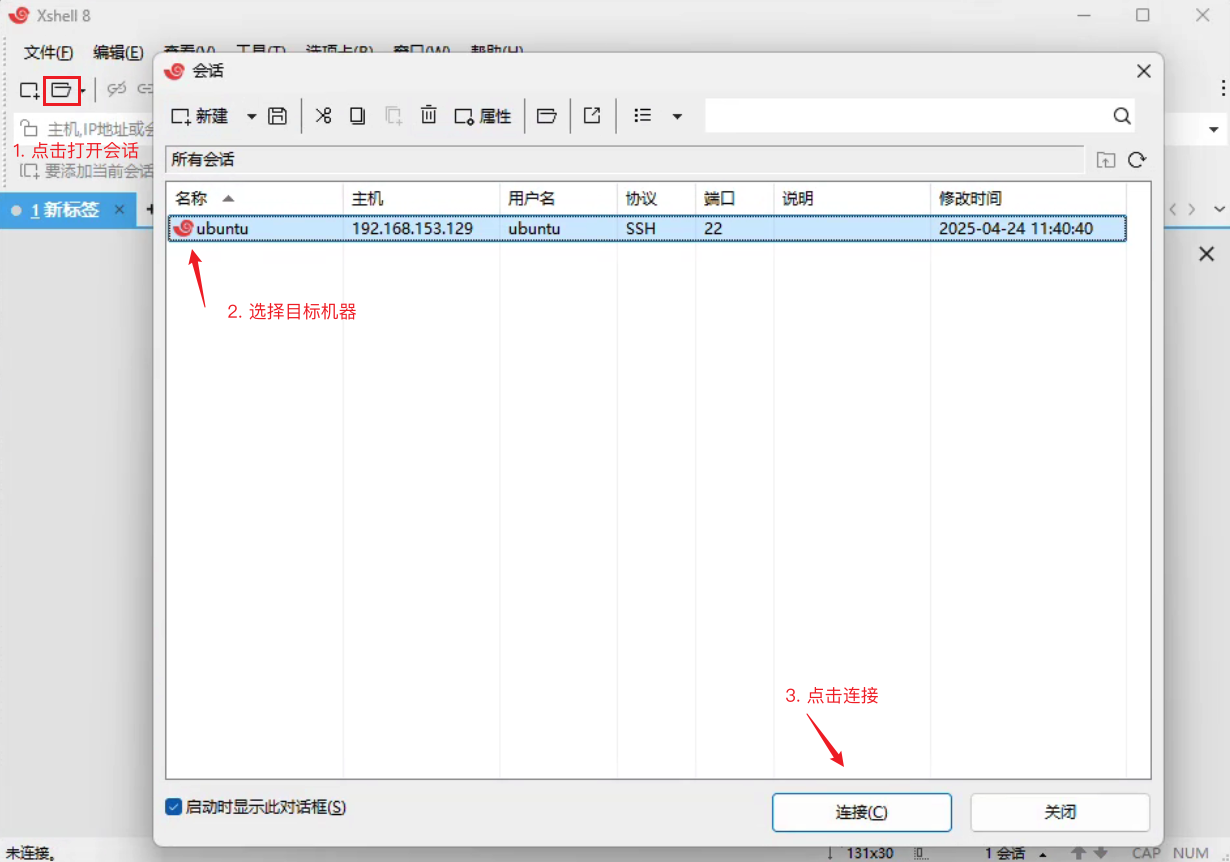Open the 属性 (Properties) toolbar item

coord(483,116)
